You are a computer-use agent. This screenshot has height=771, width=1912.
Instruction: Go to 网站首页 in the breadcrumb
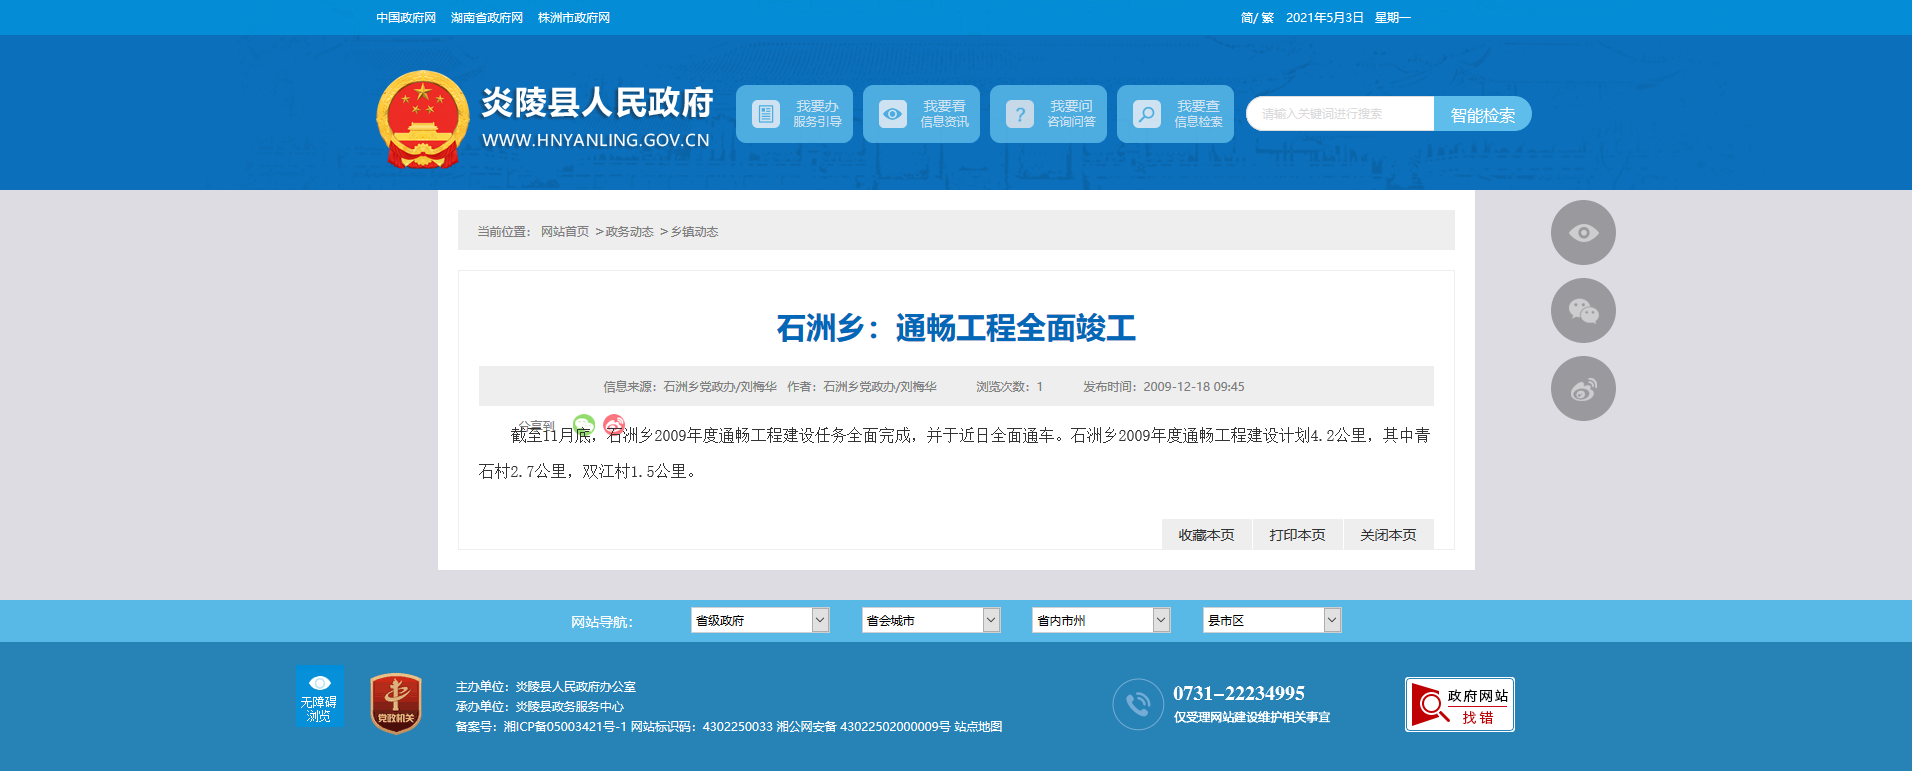pos(565,232)
